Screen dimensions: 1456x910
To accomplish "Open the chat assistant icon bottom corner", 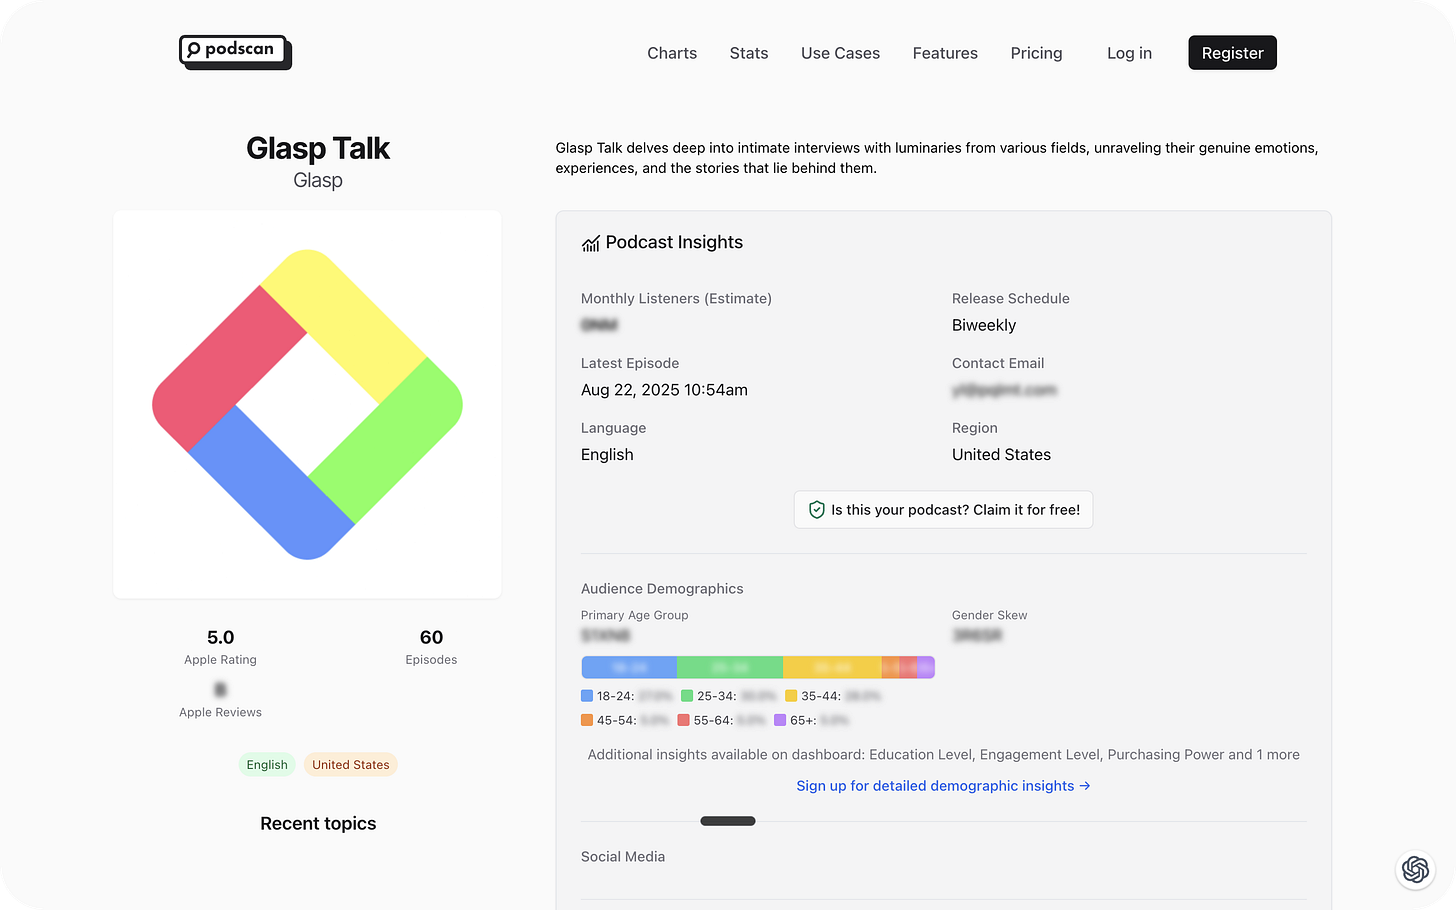I will pos(1415,869).
